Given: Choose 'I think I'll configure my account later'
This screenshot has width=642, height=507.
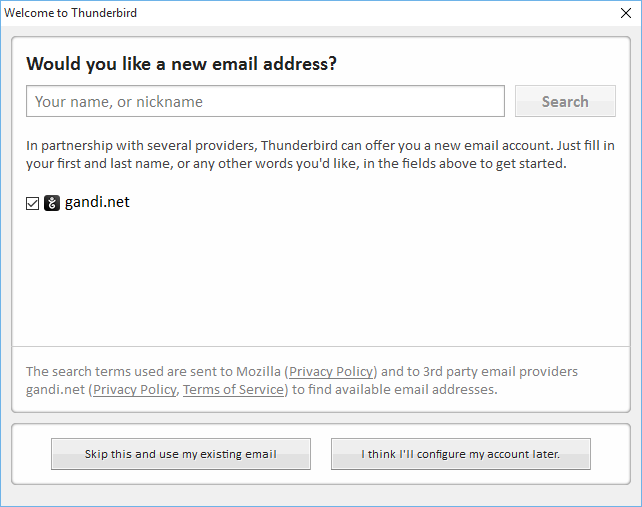Looking at the screenshot, I should click(461, 454).
